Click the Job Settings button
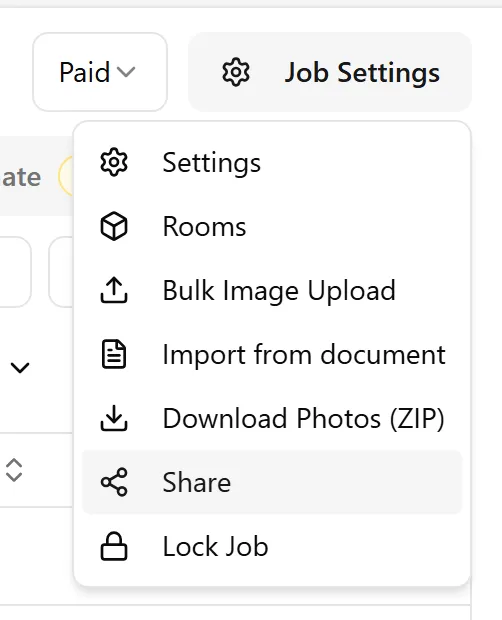Viewport: 502px width, 620px height. coord(330,72)
